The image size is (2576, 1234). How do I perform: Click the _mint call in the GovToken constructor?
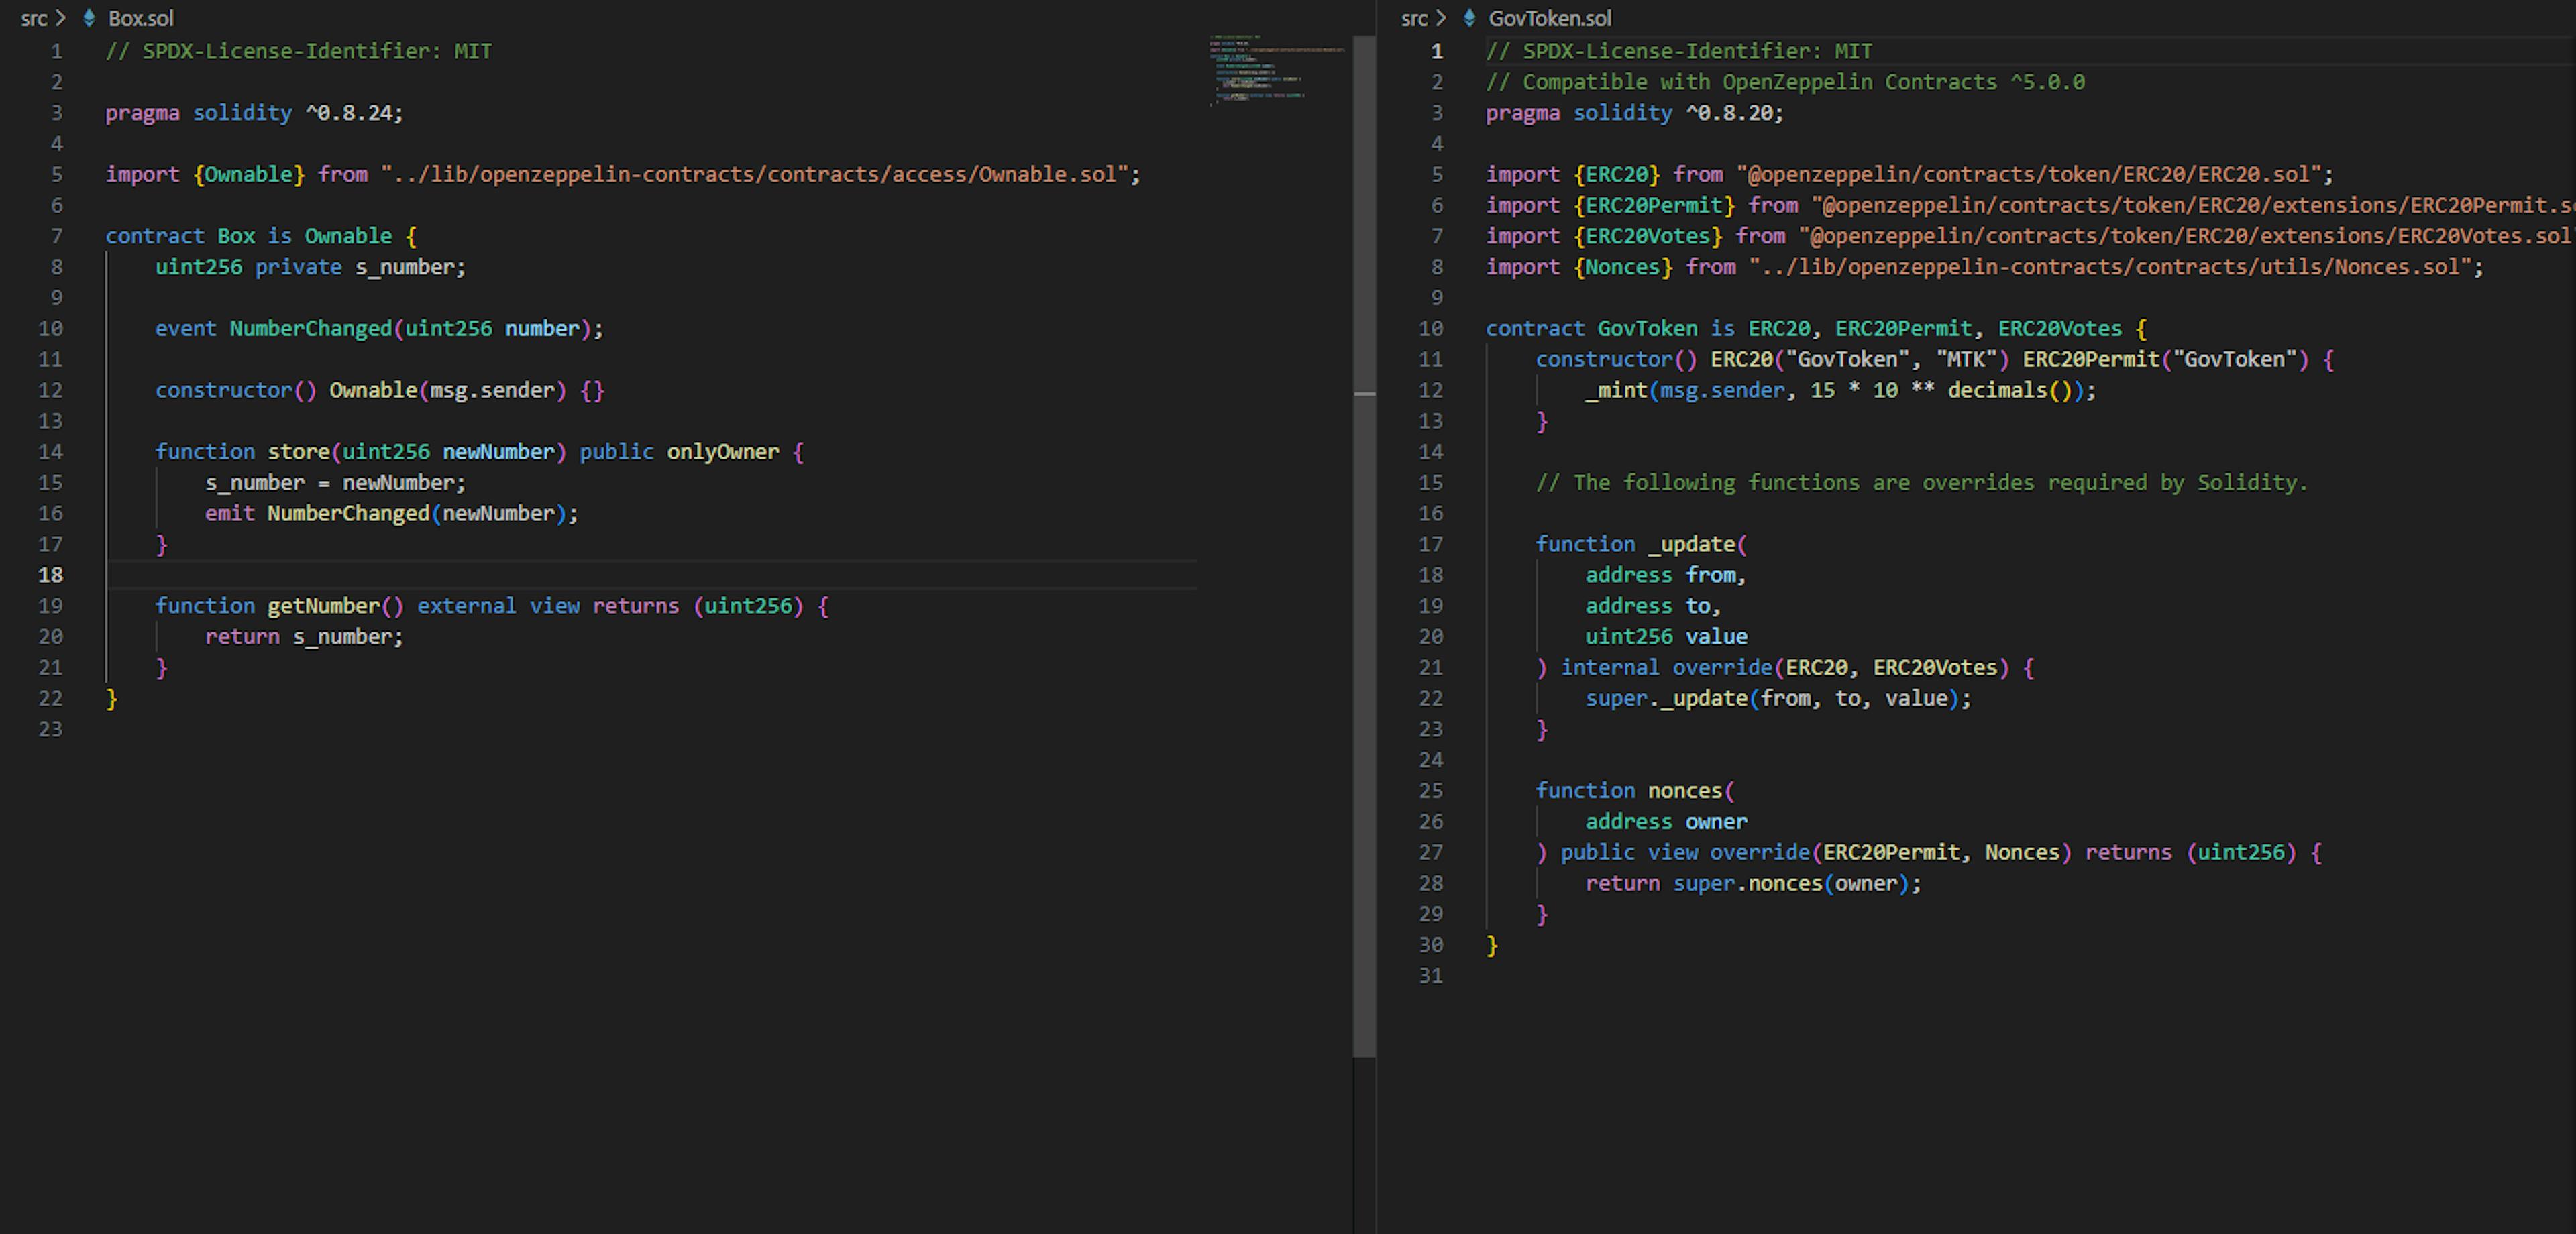[x=1616, y=390]
